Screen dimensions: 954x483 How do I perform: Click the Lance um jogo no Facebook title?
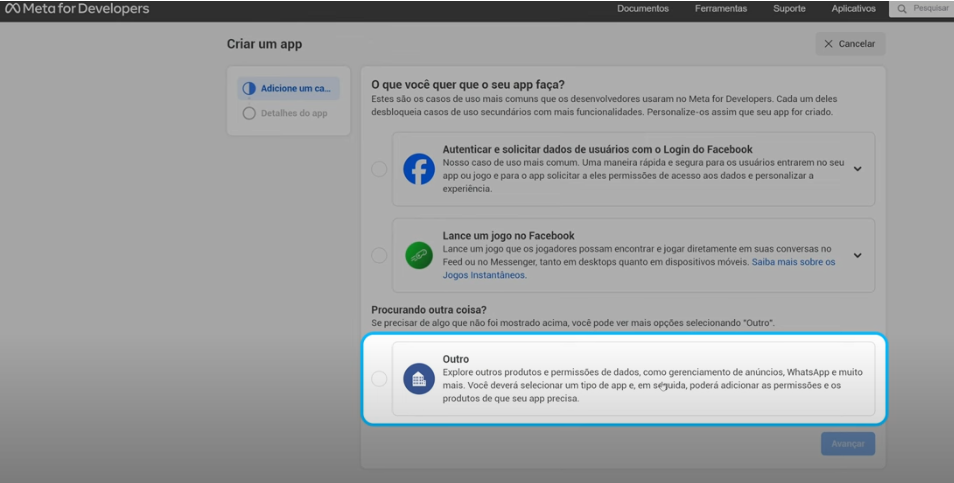coord(508,235)
